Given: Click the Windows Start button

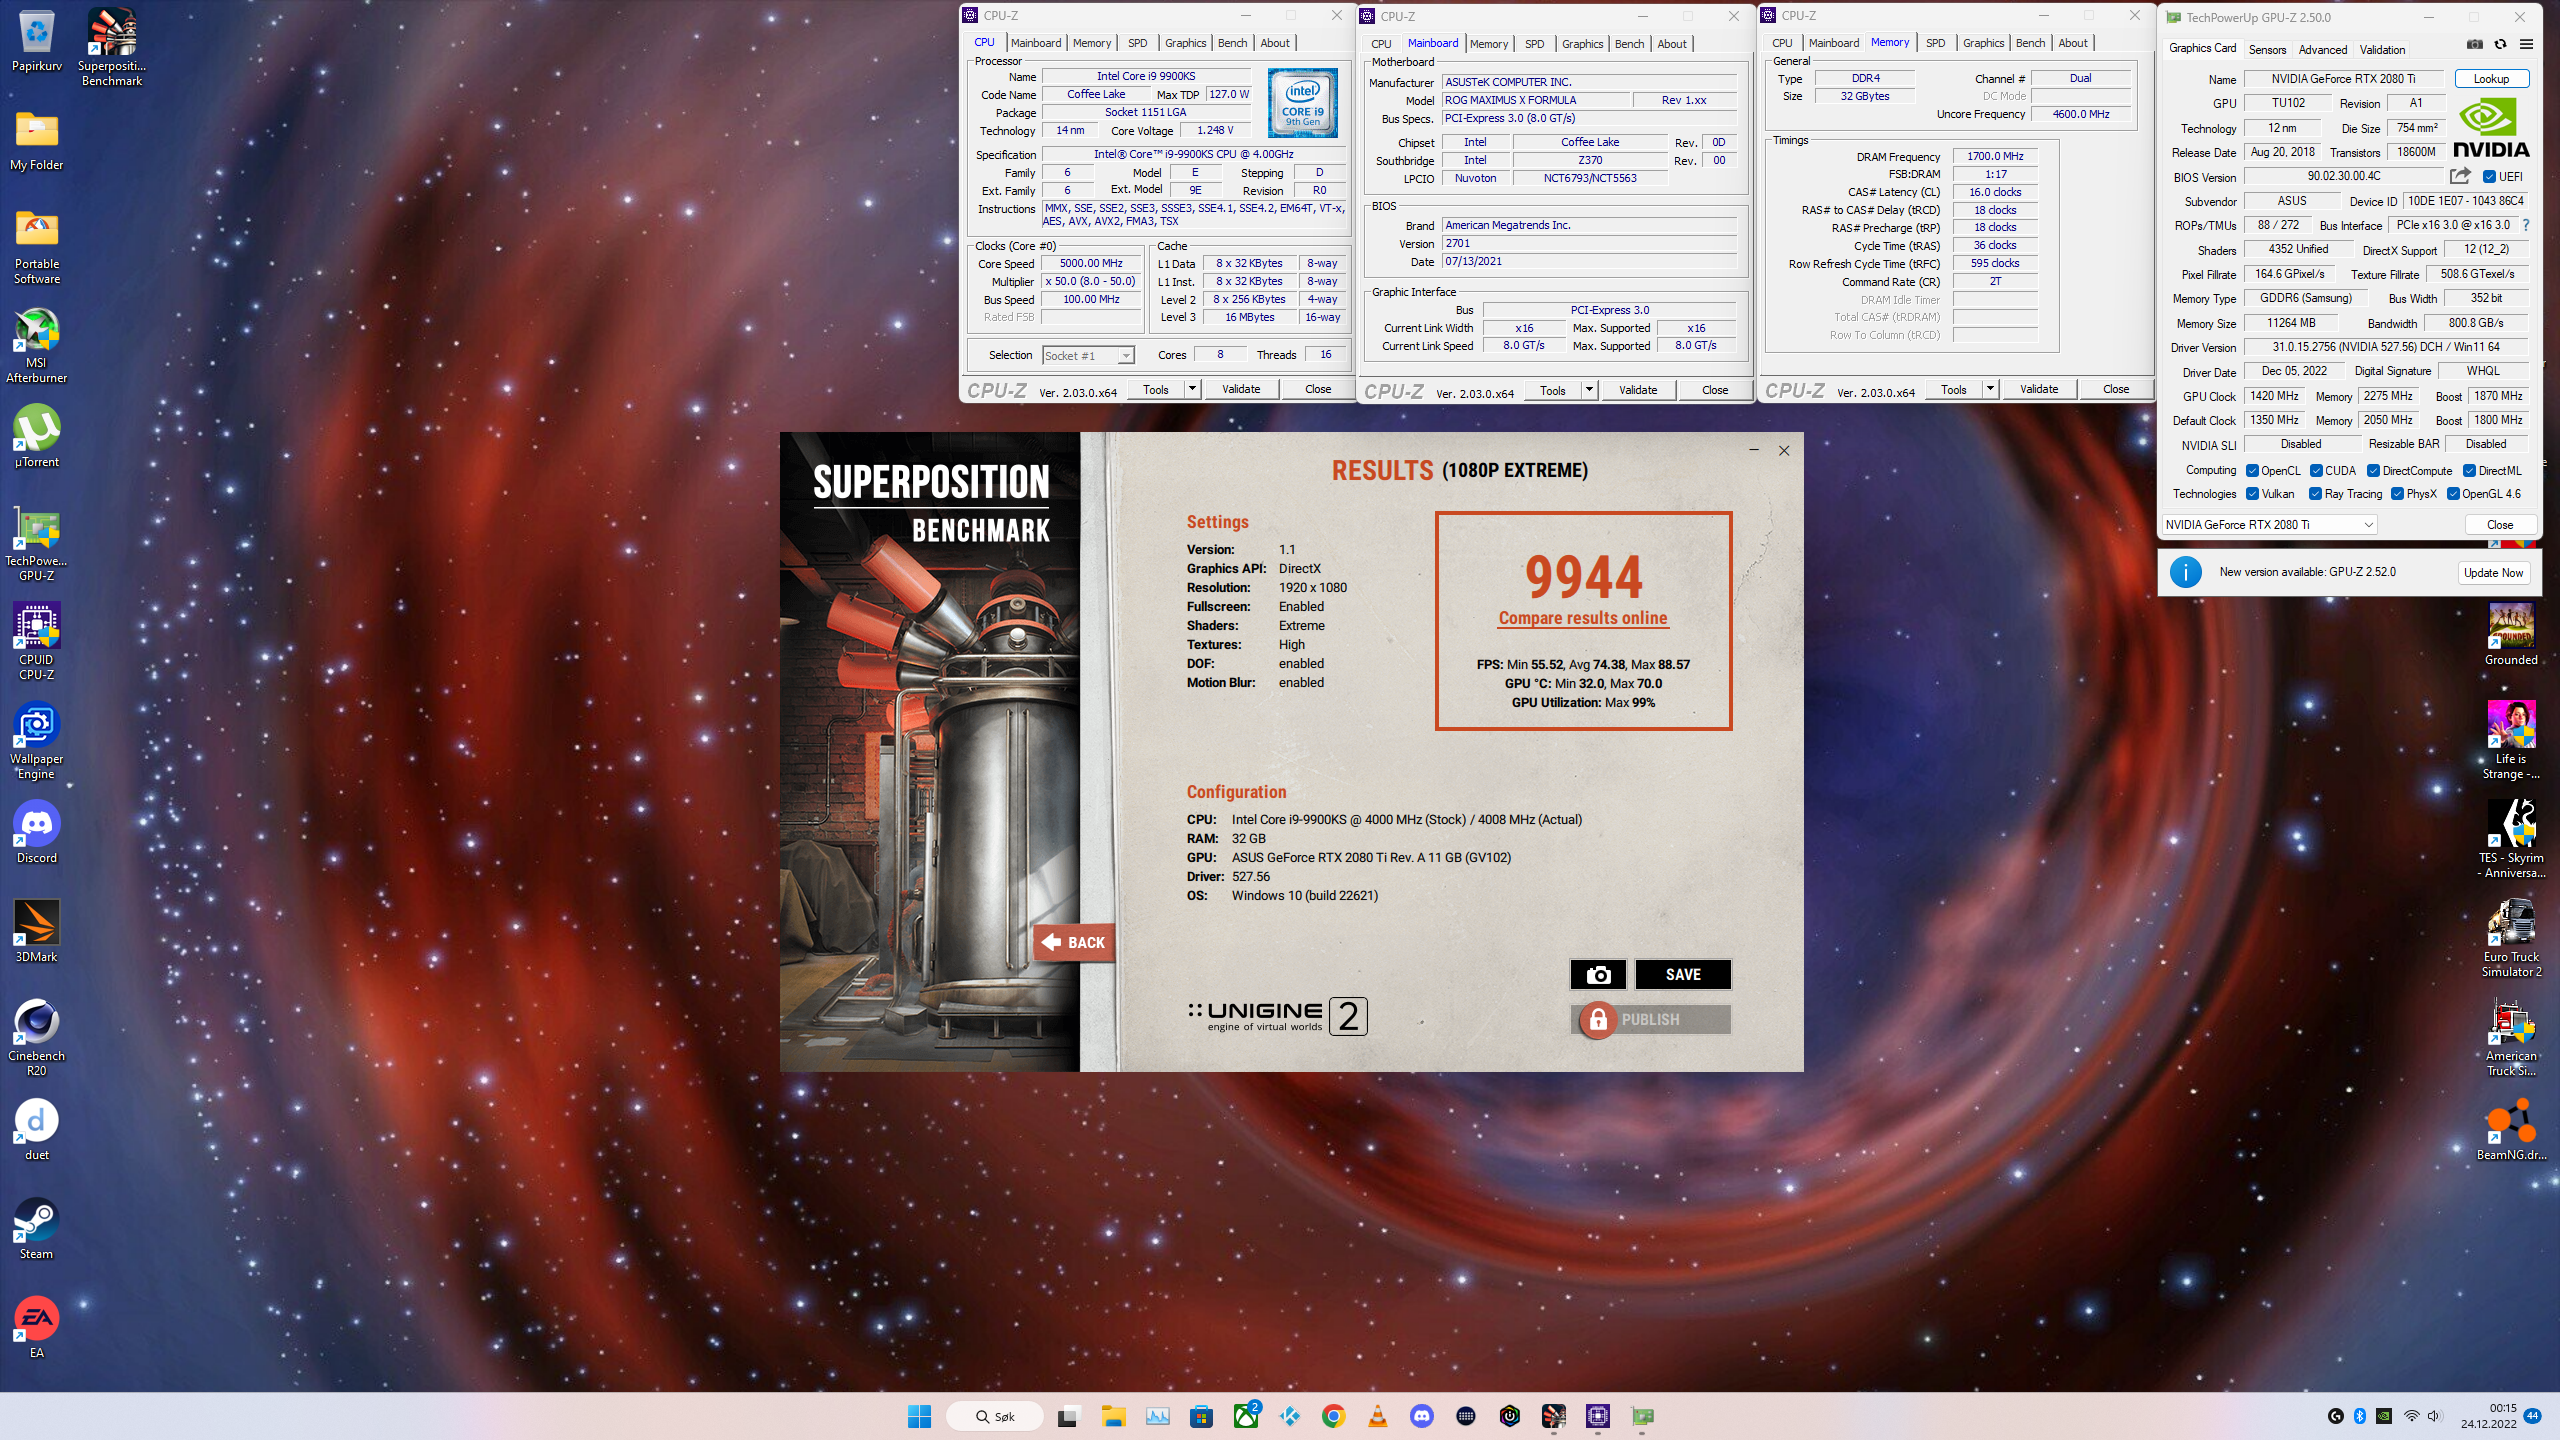Looking at the screenshot, I should pyautogui.click(x=919, y=1416).
